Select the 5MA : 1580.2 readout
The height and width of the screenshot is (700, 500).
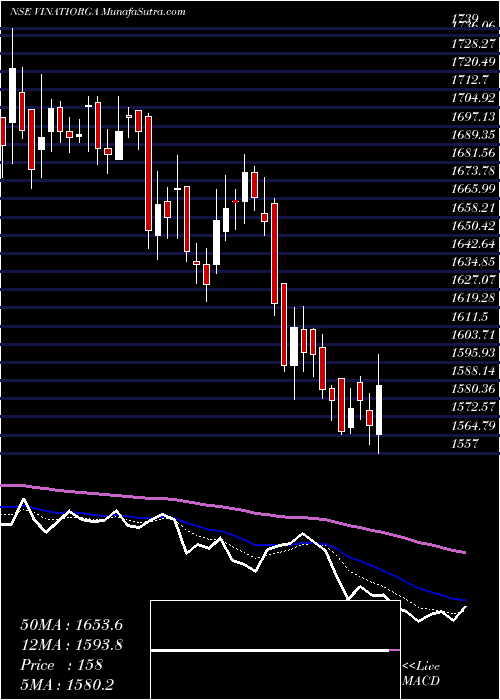click(69, 685)
